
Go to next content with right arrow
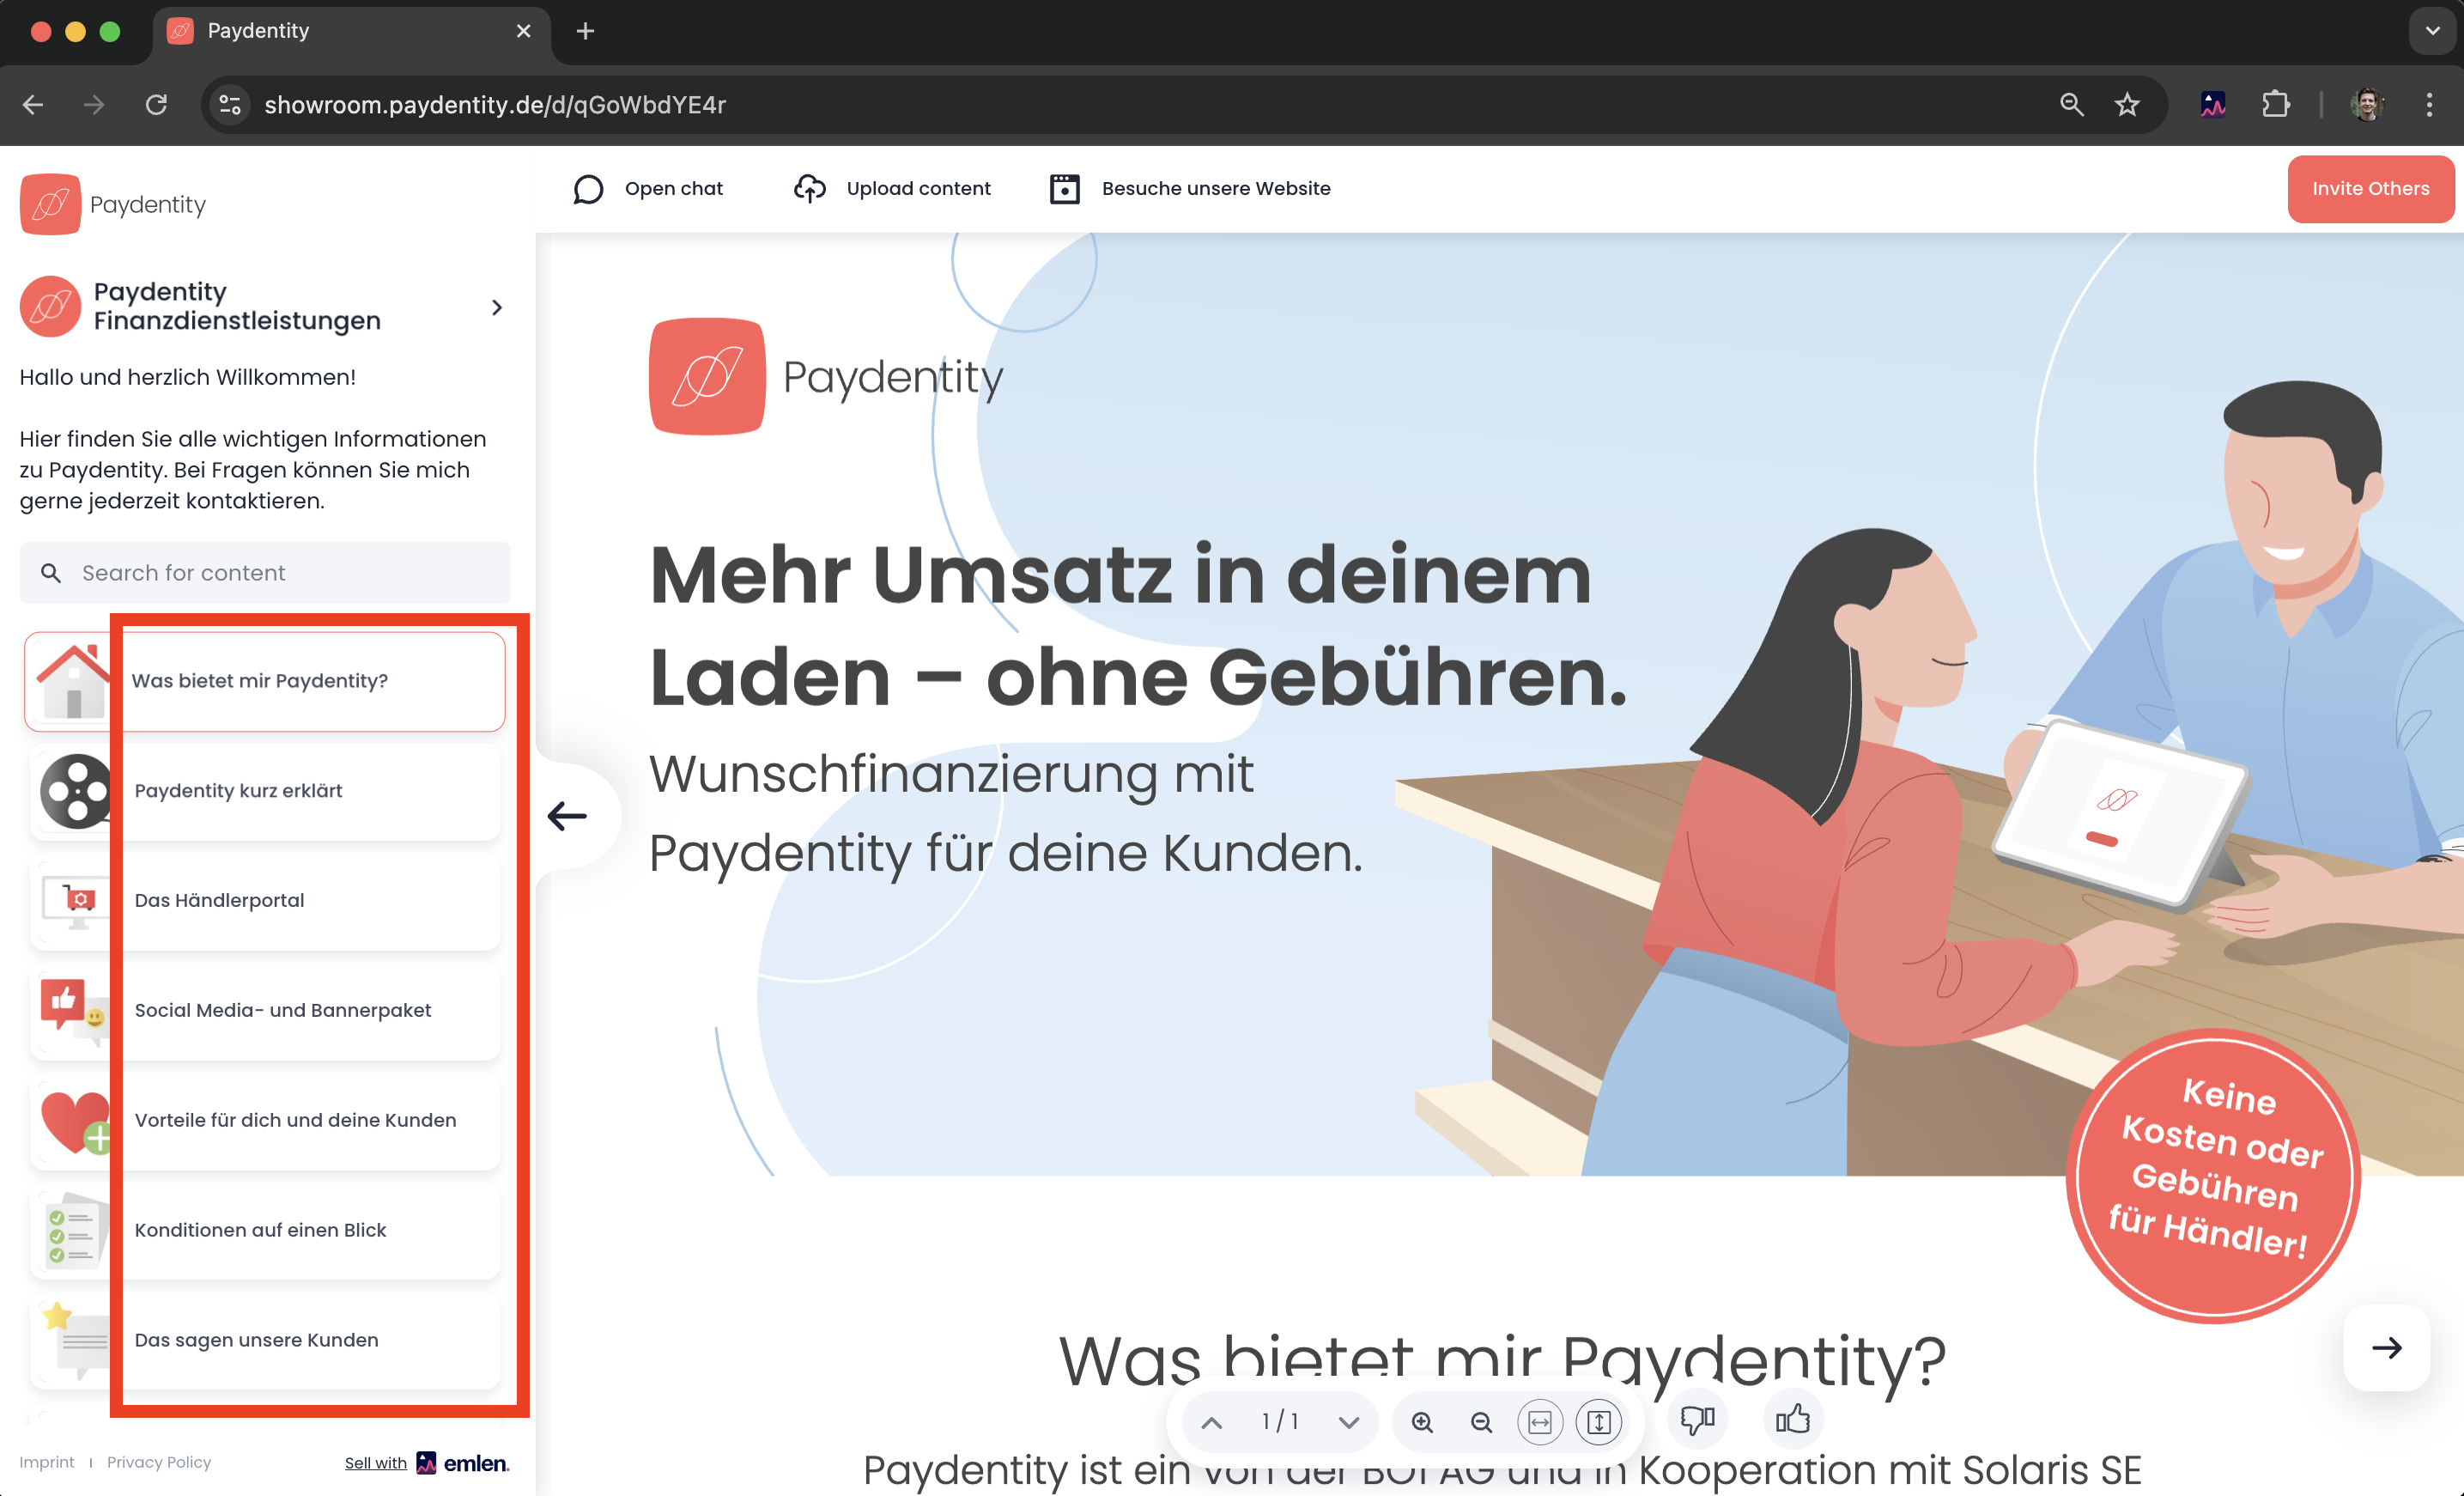coord(2386,1347)
